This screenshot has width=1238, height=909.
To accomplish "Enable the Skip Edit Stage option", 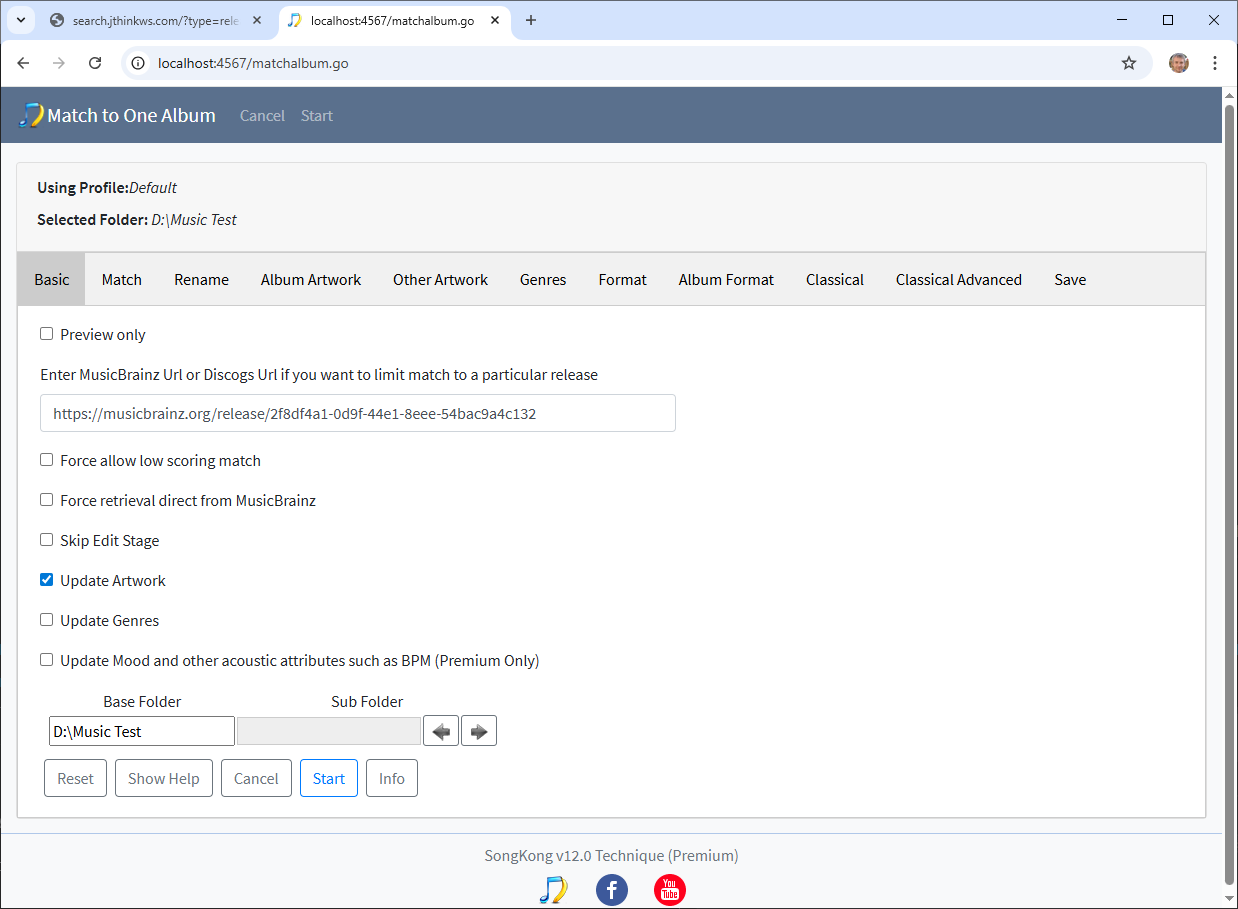I will click(47, 540).
